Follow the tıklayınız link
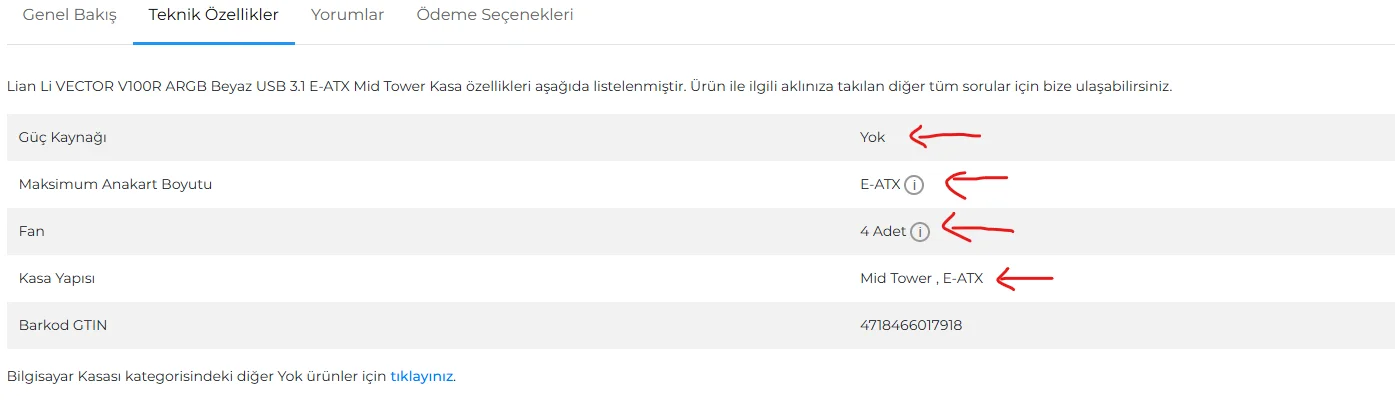This screenshot has width=1395, height=415. [421, 377]
